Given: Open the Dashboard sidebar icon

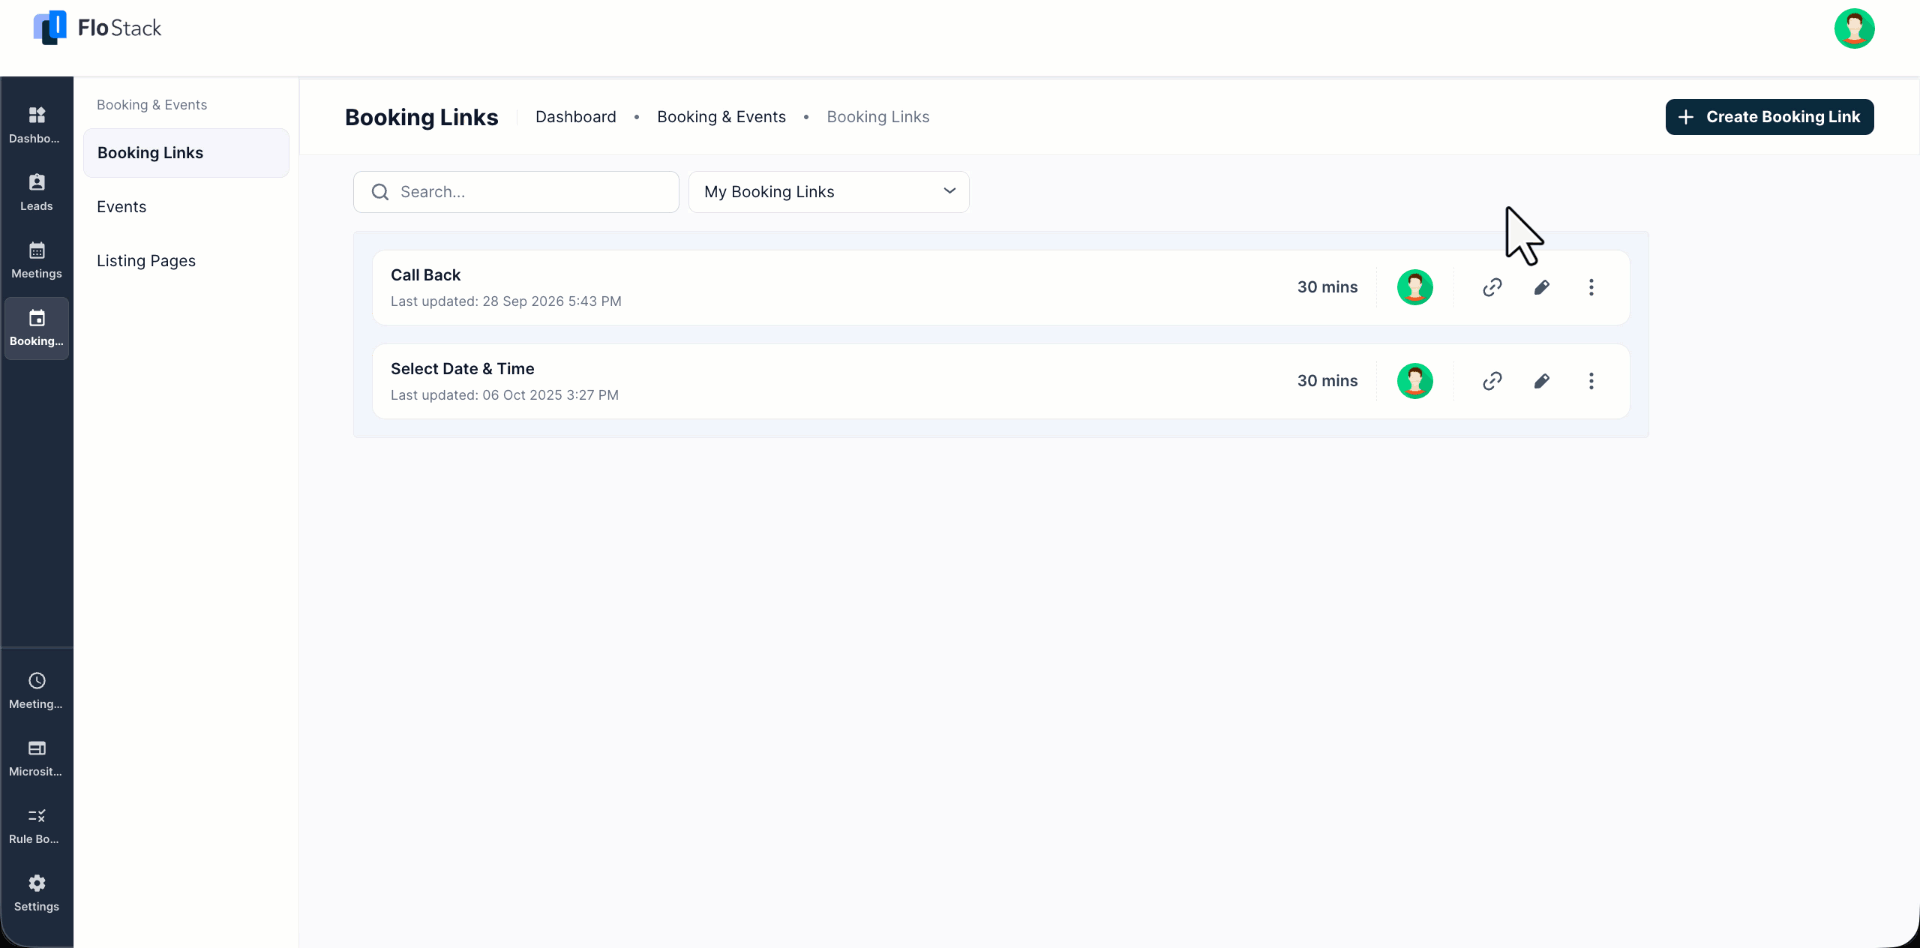Looking at the screenshot, I should pyautogui.click(x=36, y=125).
